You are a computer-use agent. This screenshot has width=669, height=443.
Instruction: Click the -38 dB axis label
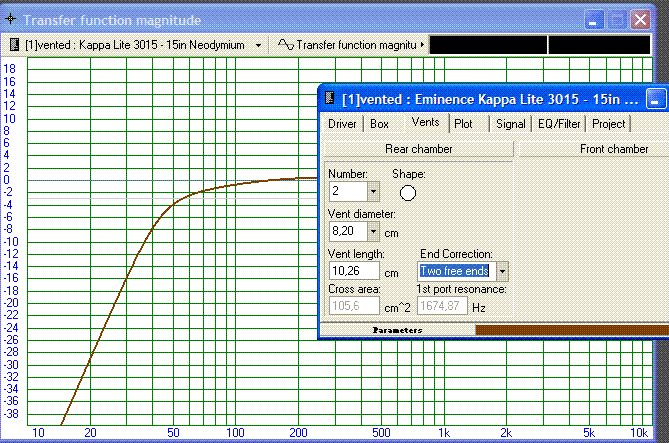click(x=11, y=414)
